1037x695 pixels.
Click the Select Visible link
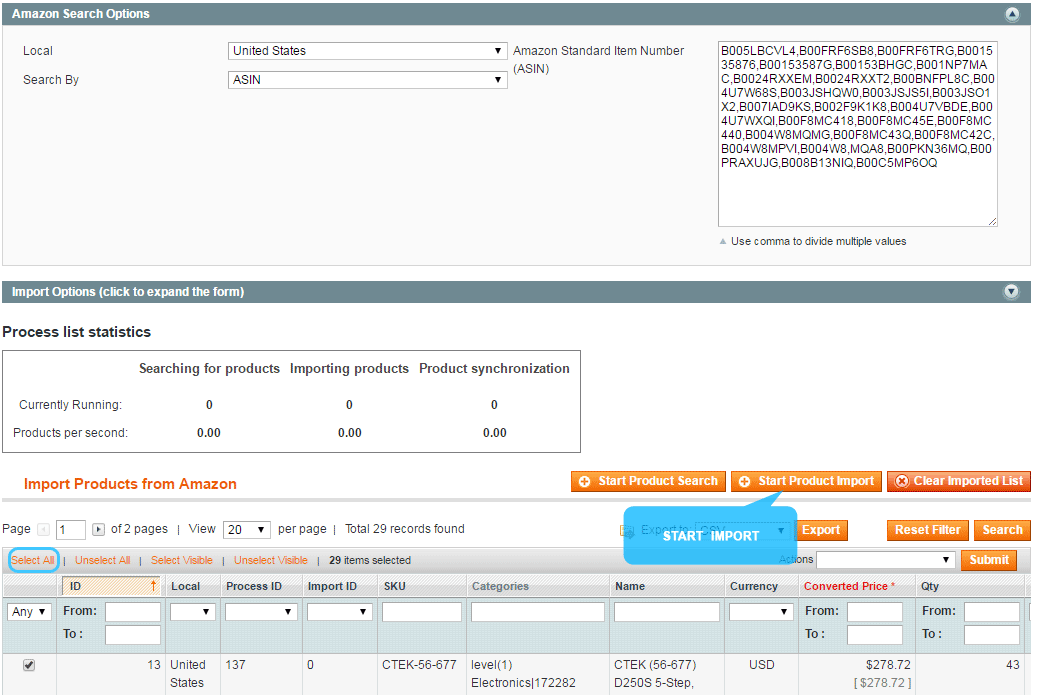[x=182, y=560]
